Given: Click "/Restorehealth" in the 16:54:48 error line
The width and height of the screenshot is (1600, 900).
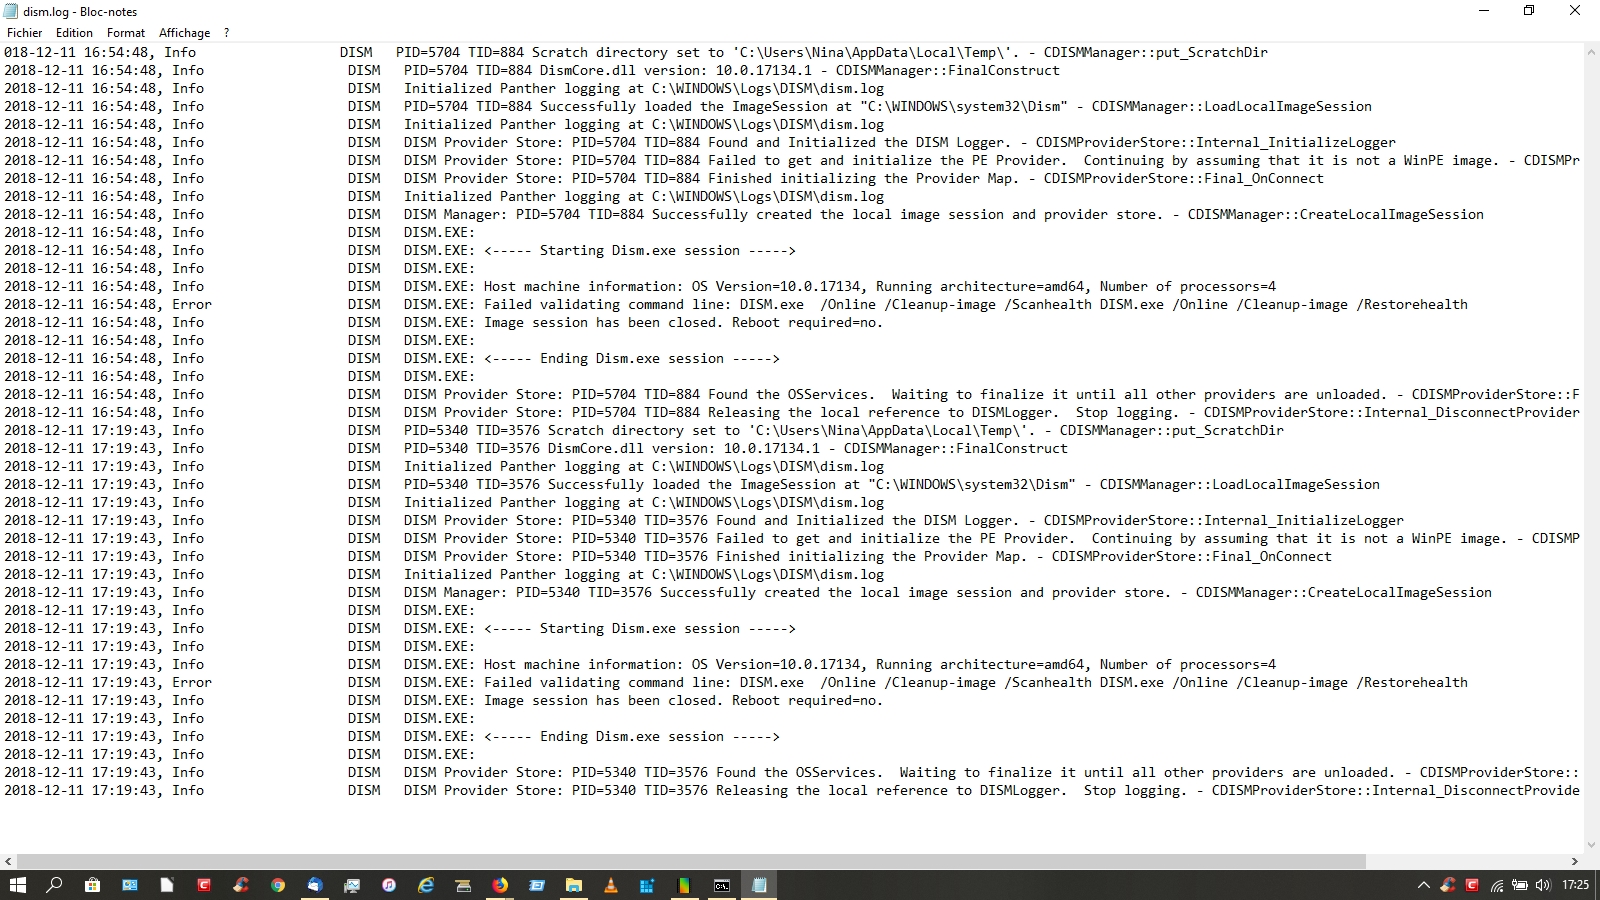Looking at the screenshot, I should 1412,304.
